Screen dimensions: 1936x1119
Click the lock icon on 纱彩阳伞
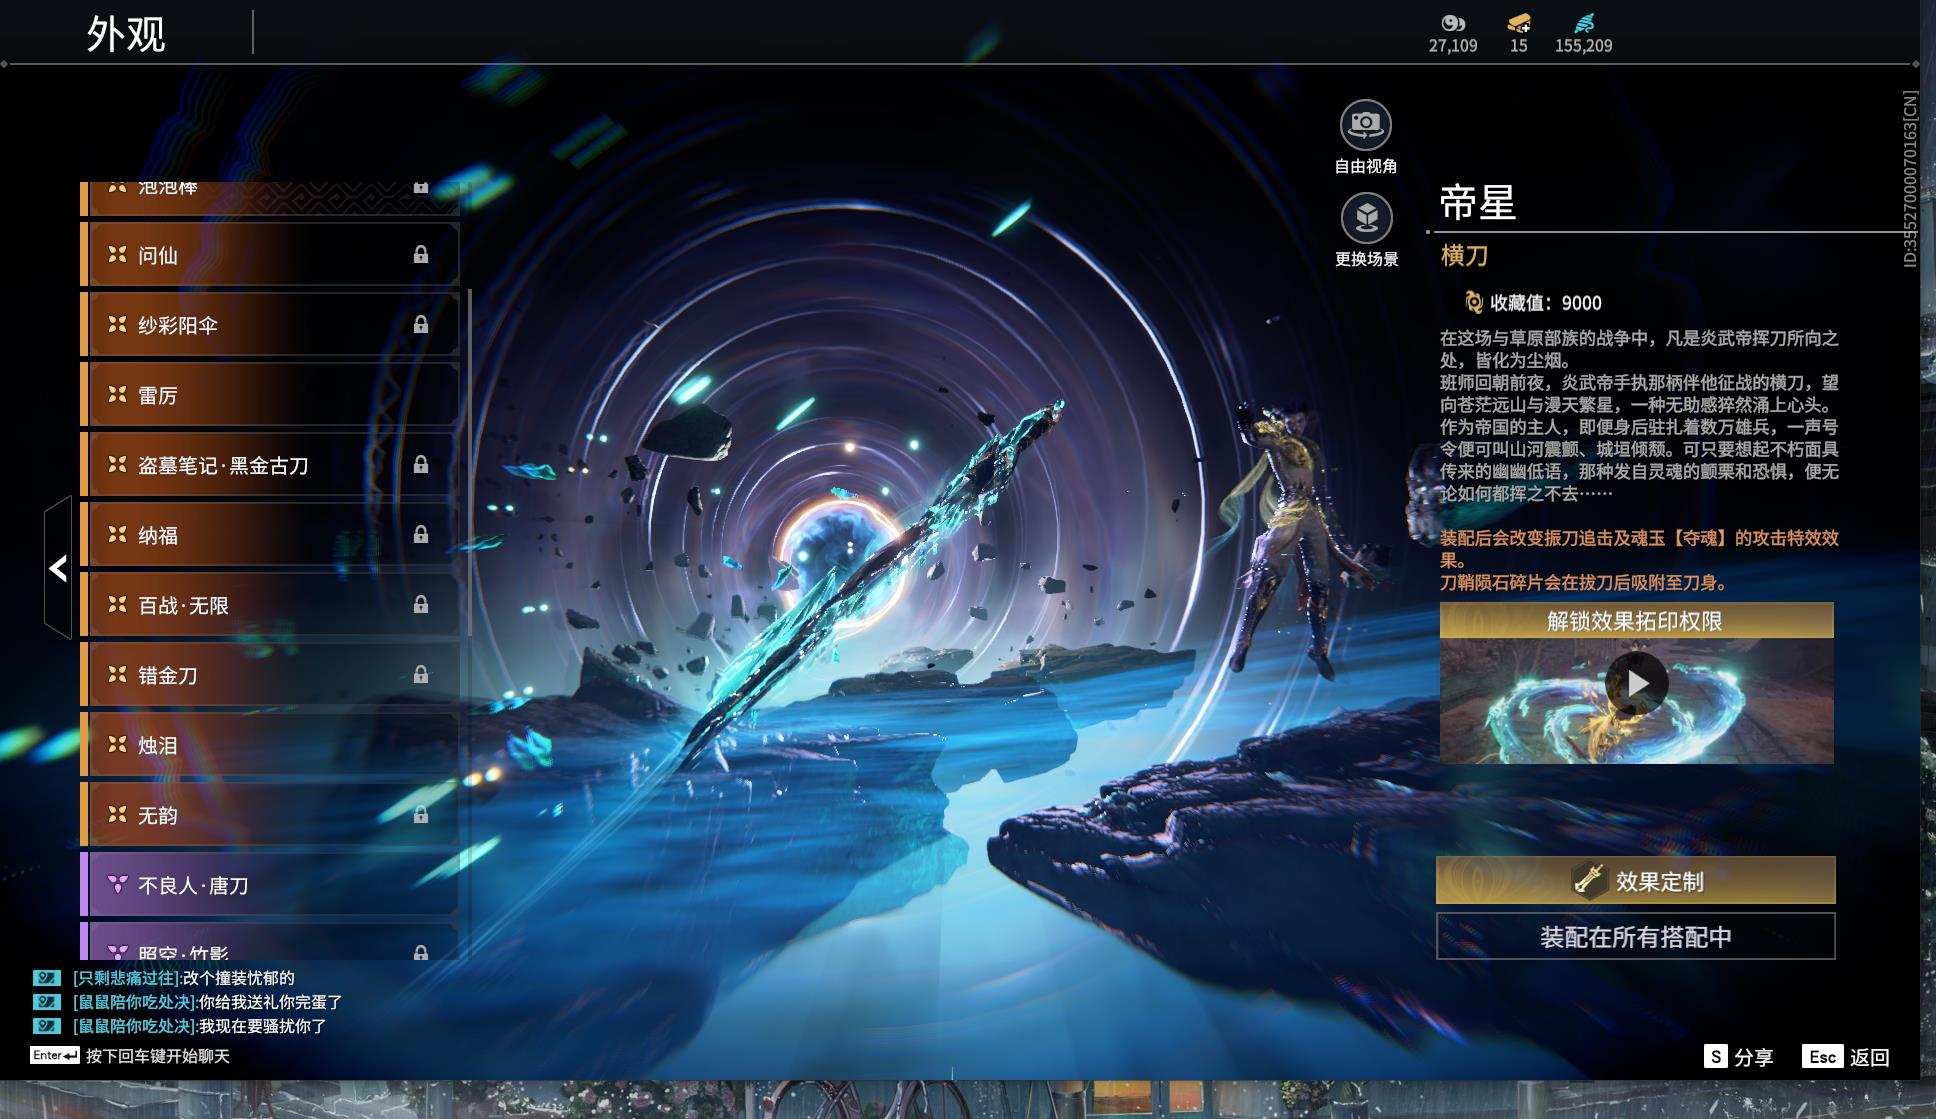pos(421,325)
